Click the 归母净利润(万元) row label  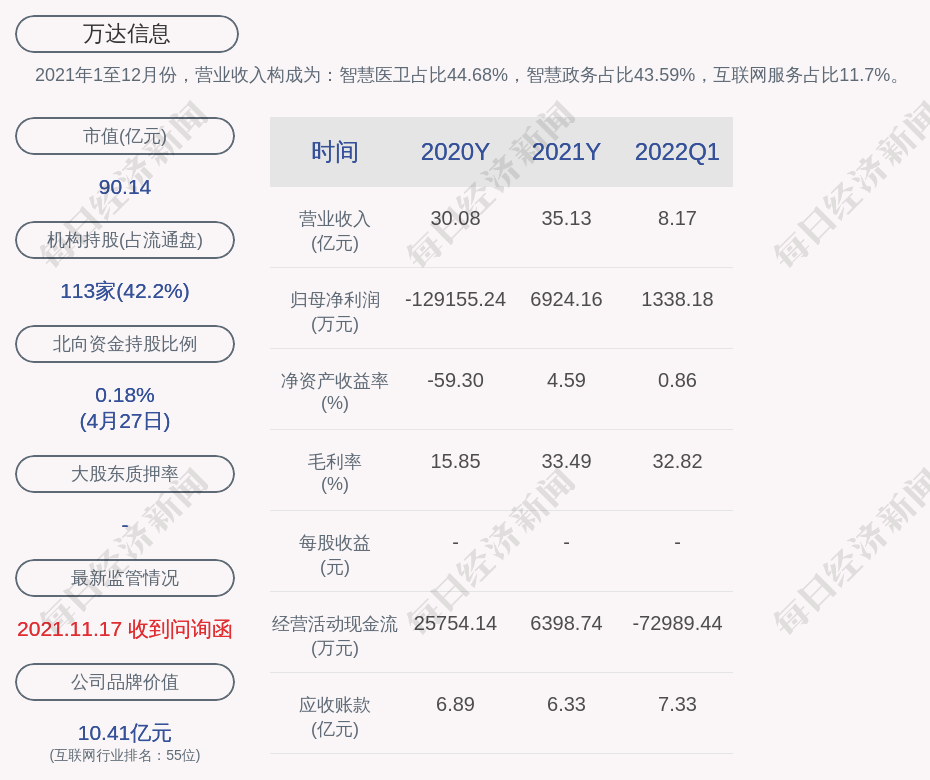[335, 312]
